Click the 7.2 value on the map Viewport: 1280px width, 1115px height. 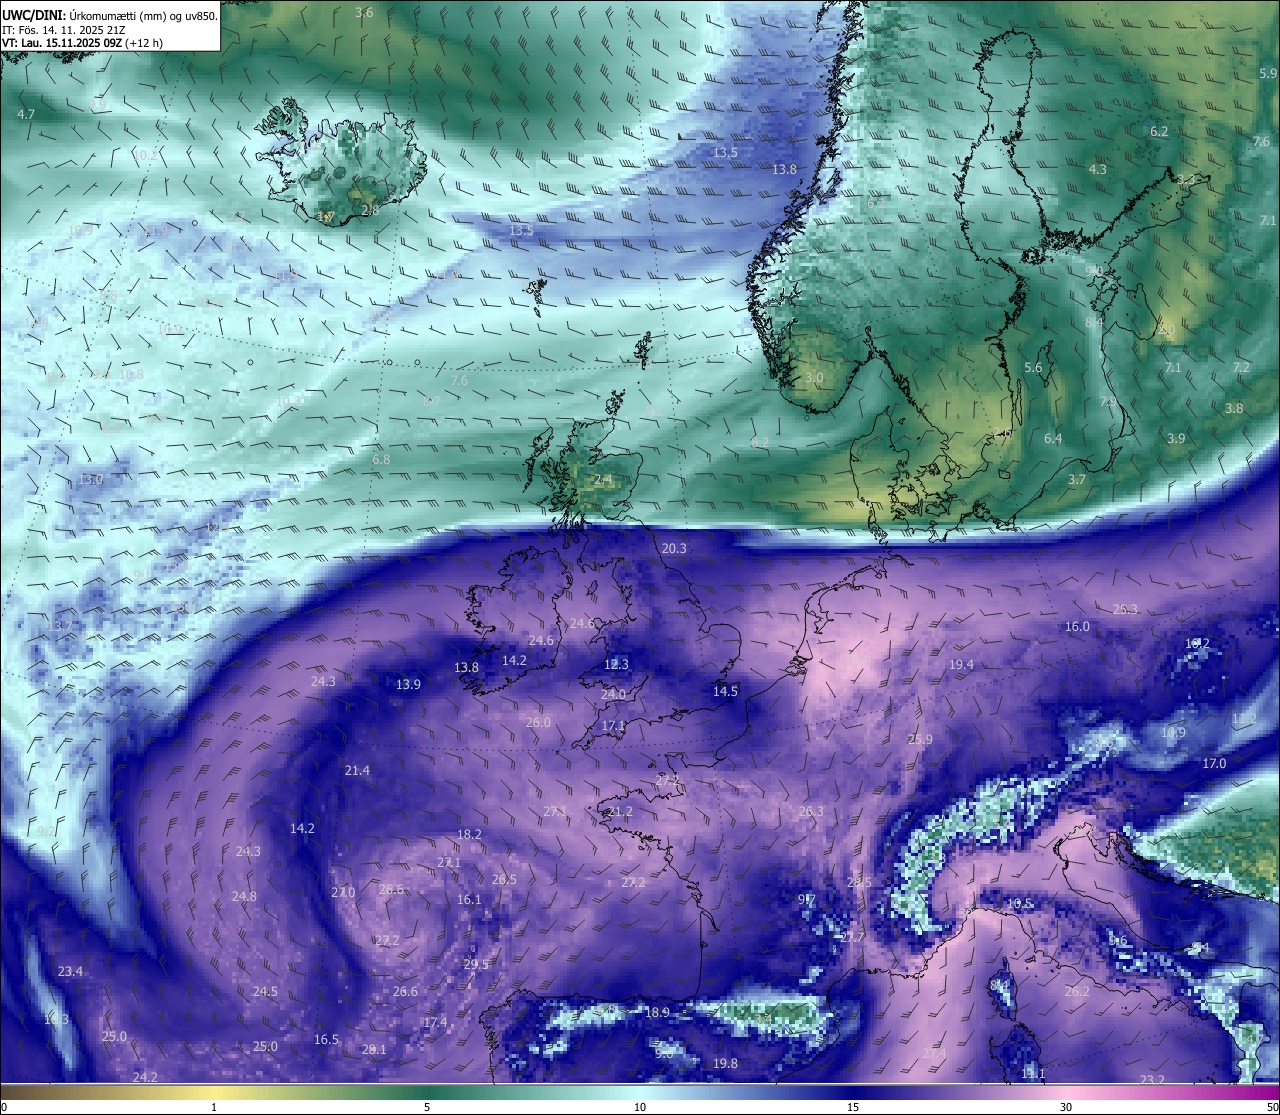tap(1241, 367)
